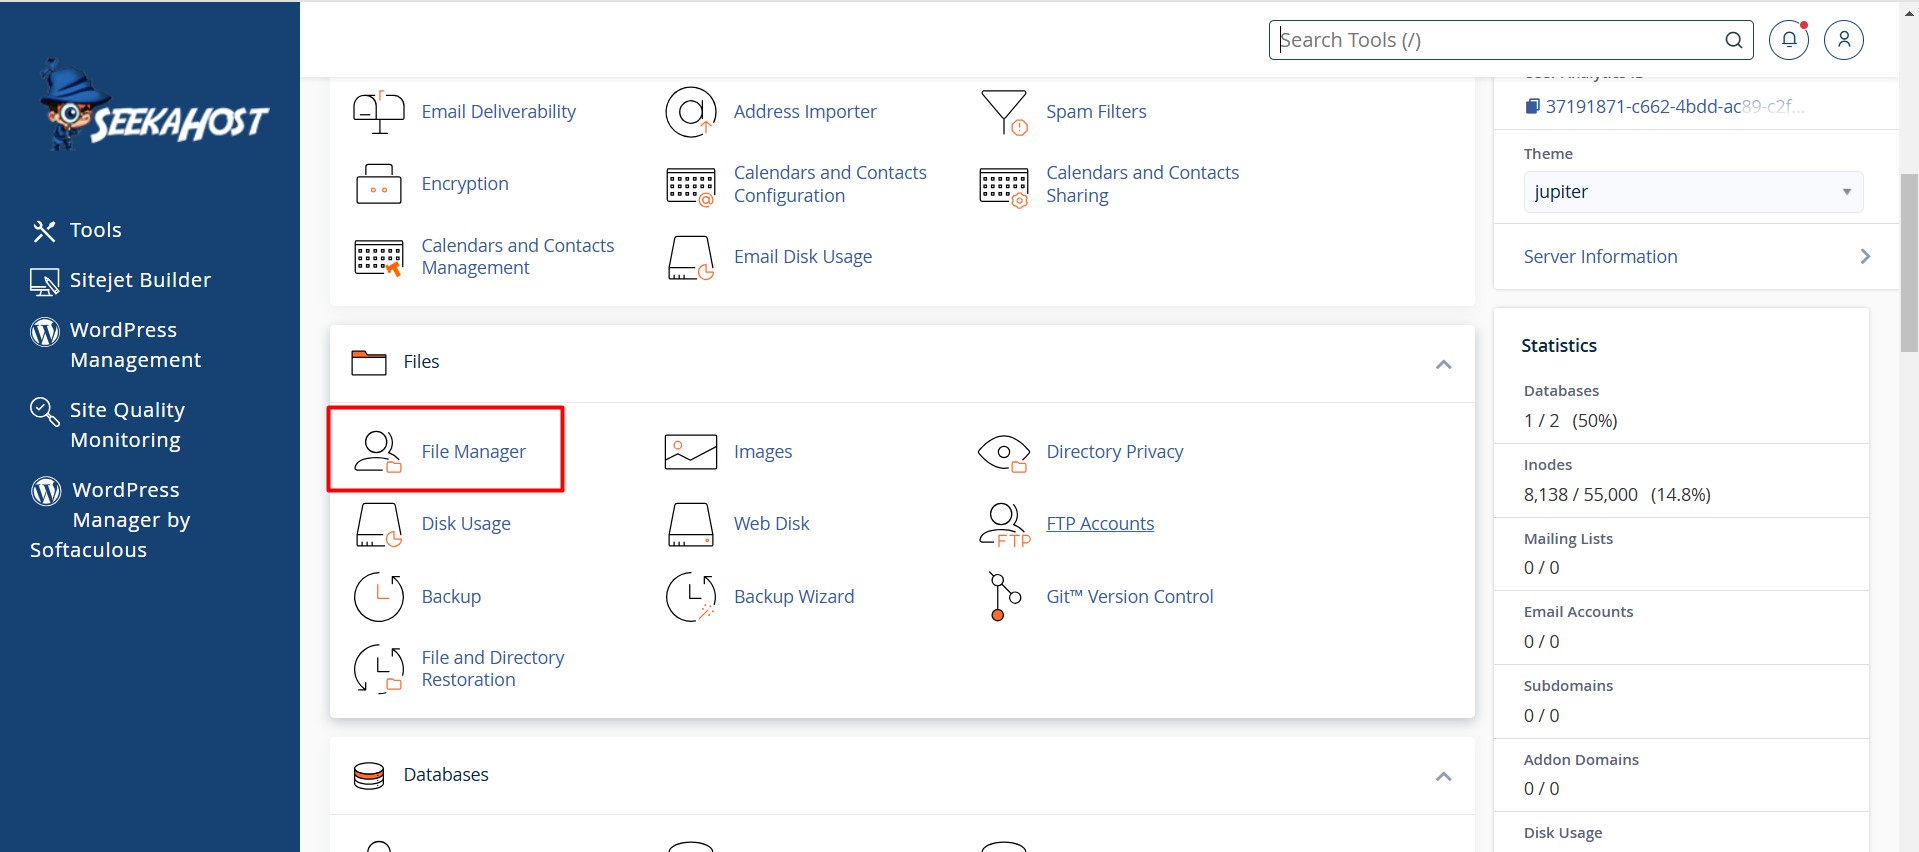
Task: Click the Addon Domains statistic label
Action: [x=1581, y=760]
